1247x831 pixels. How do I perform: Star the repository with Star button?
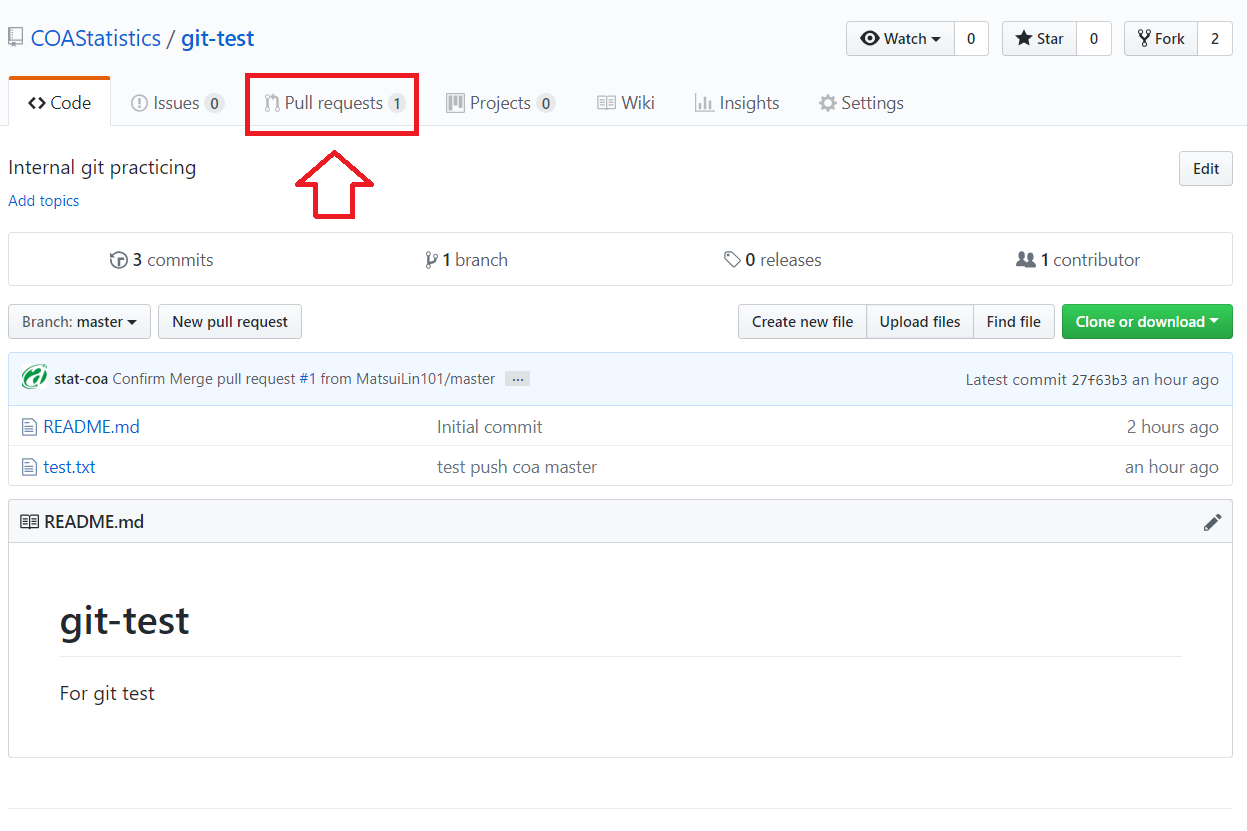pos(1039,39)
